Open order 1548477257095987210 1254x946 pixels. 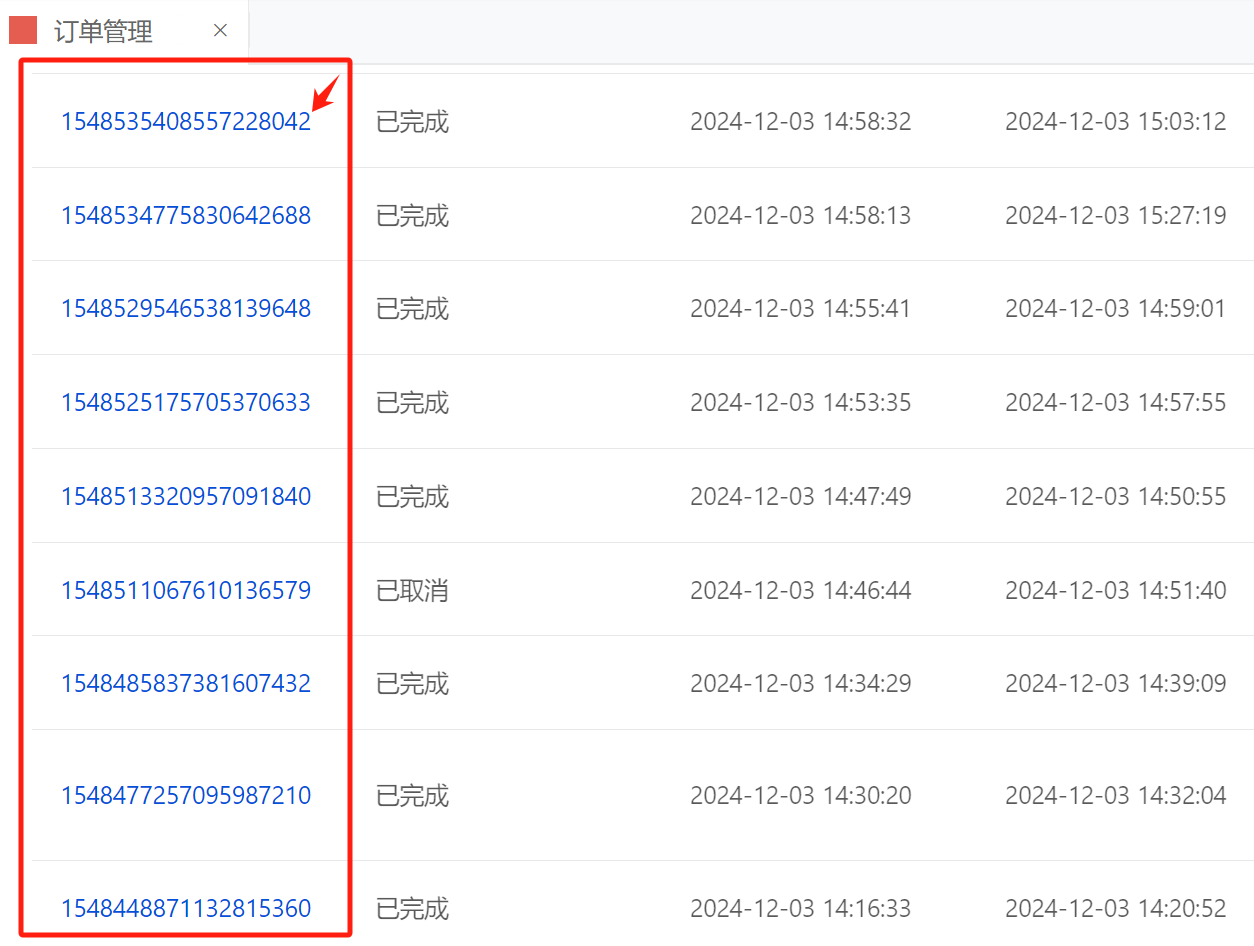[186, 796]
